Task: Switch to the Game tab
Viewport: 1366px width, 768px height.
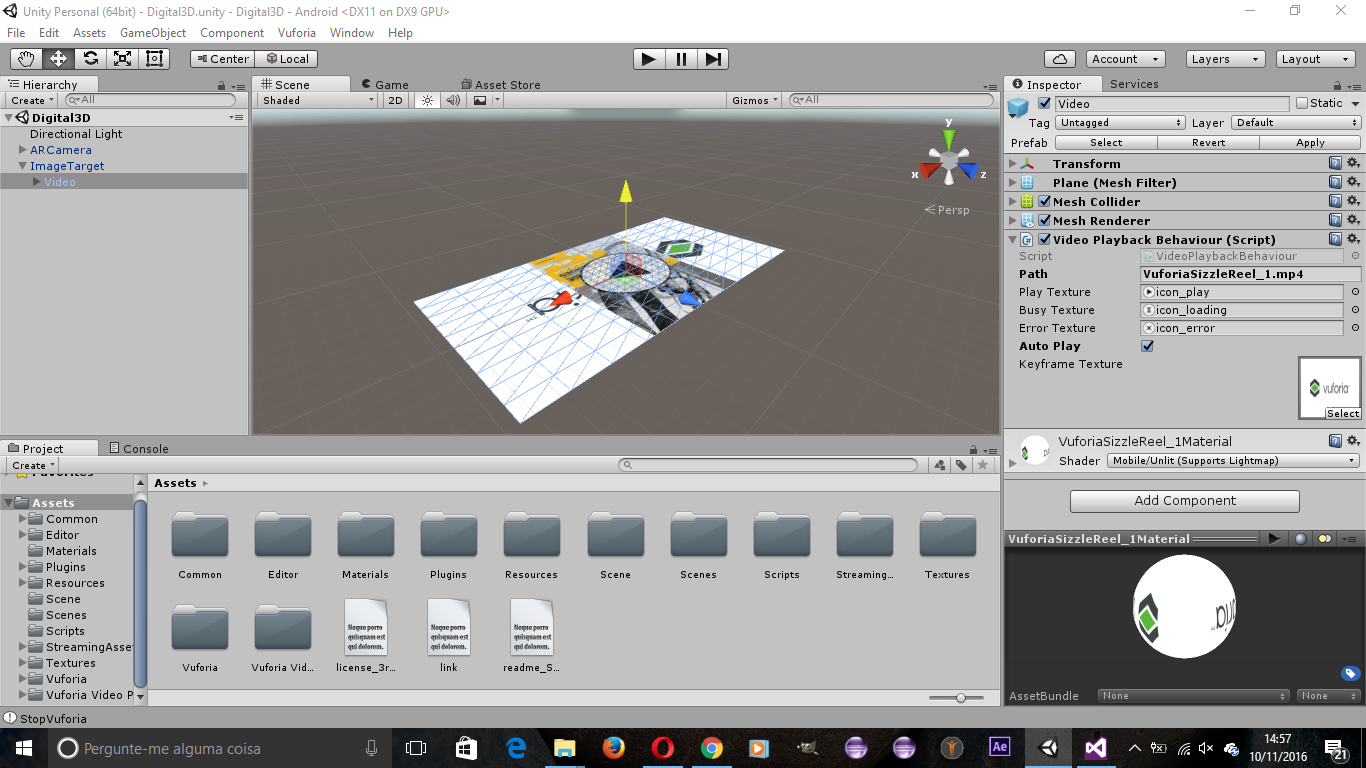Action: [x=384, y=85]
